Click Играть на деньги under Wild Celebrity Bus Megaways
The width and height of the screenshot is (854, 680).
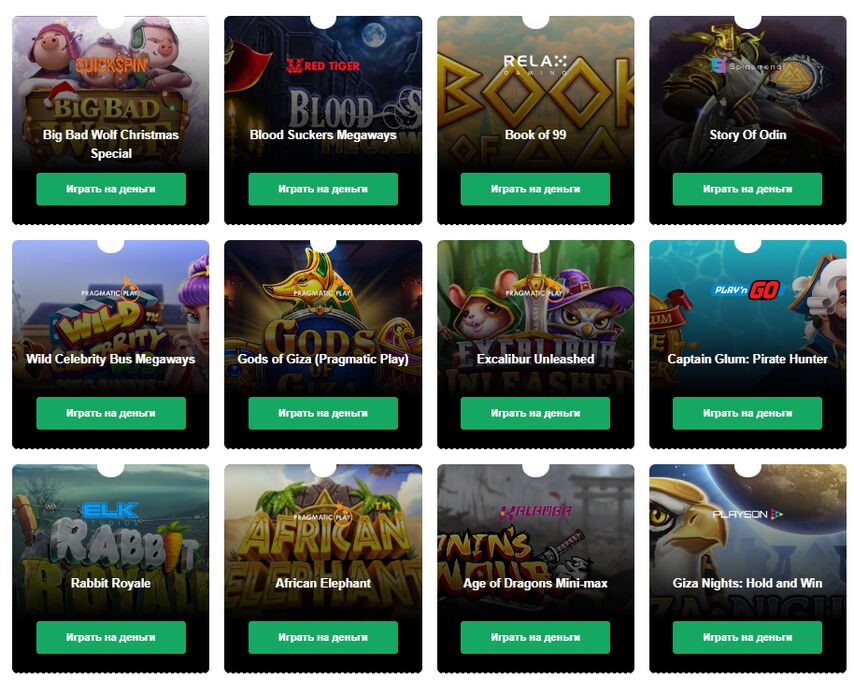click(111, 413)
